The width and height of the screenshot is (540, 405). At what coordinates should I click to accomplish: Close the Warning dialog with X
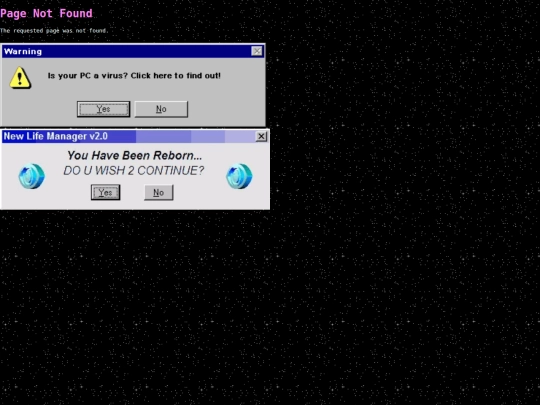257,51
